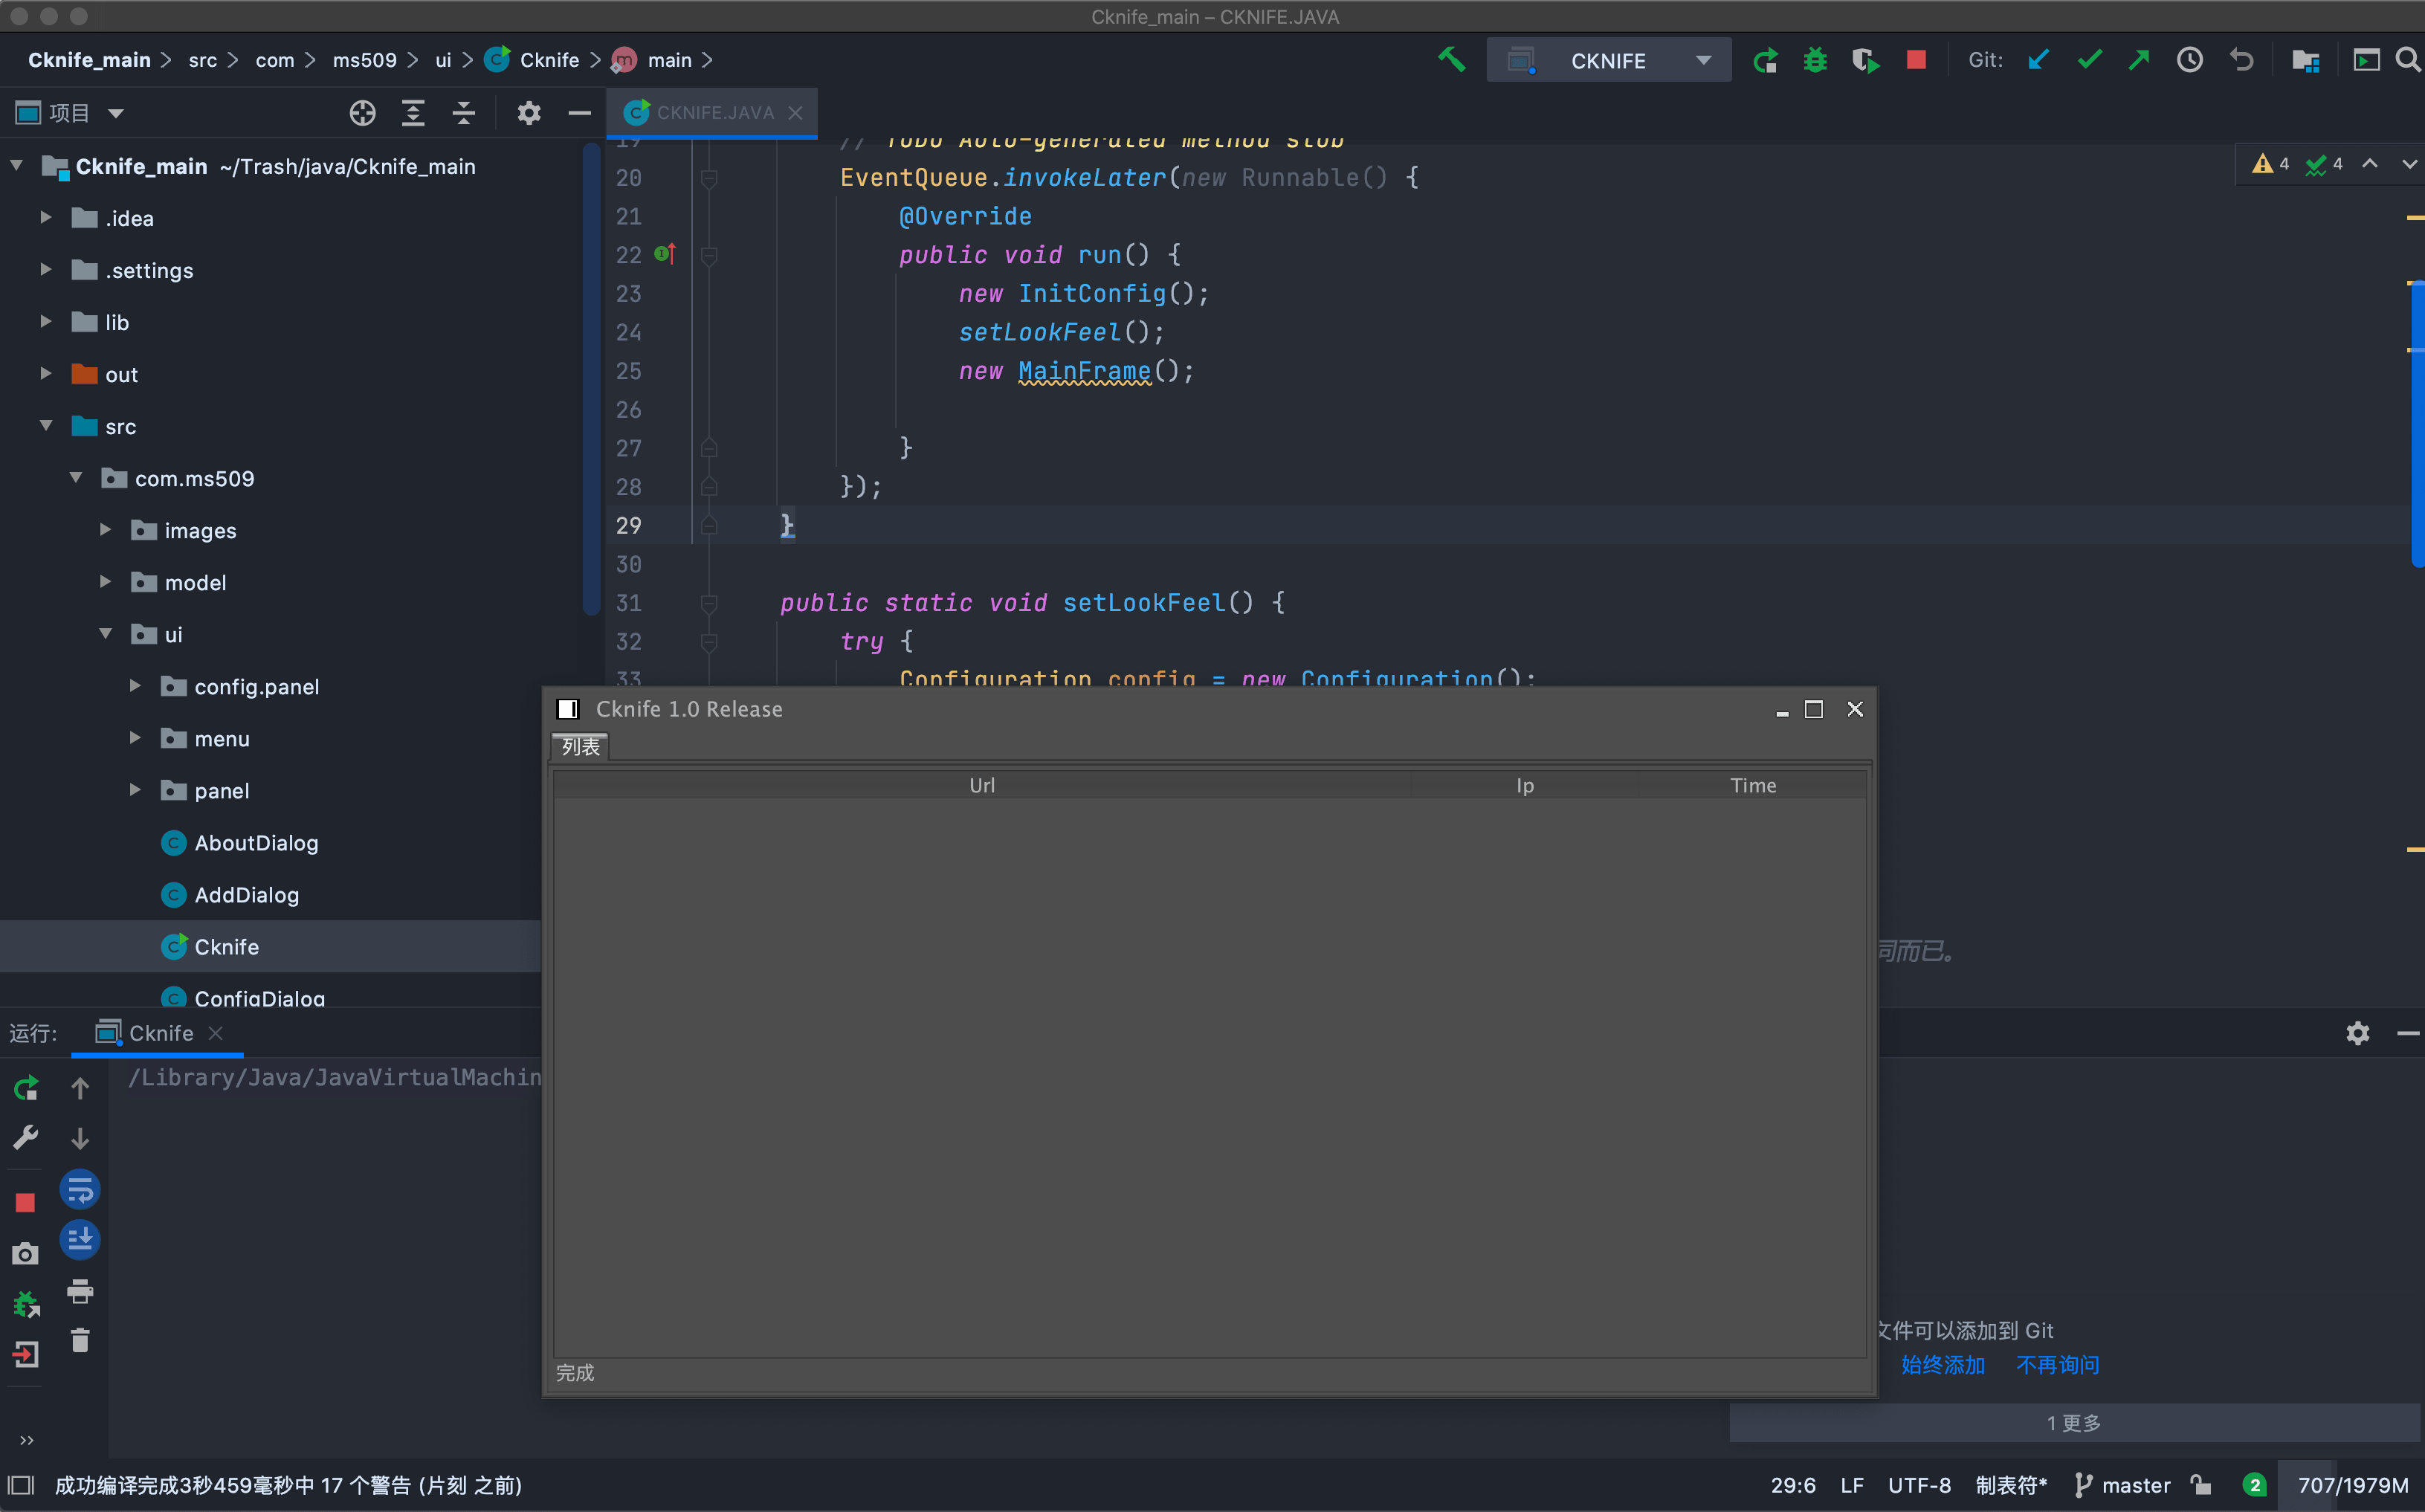2425x1512 pixels.
Task: Collapse the com.ms509 package
Action: click(76, 477)
